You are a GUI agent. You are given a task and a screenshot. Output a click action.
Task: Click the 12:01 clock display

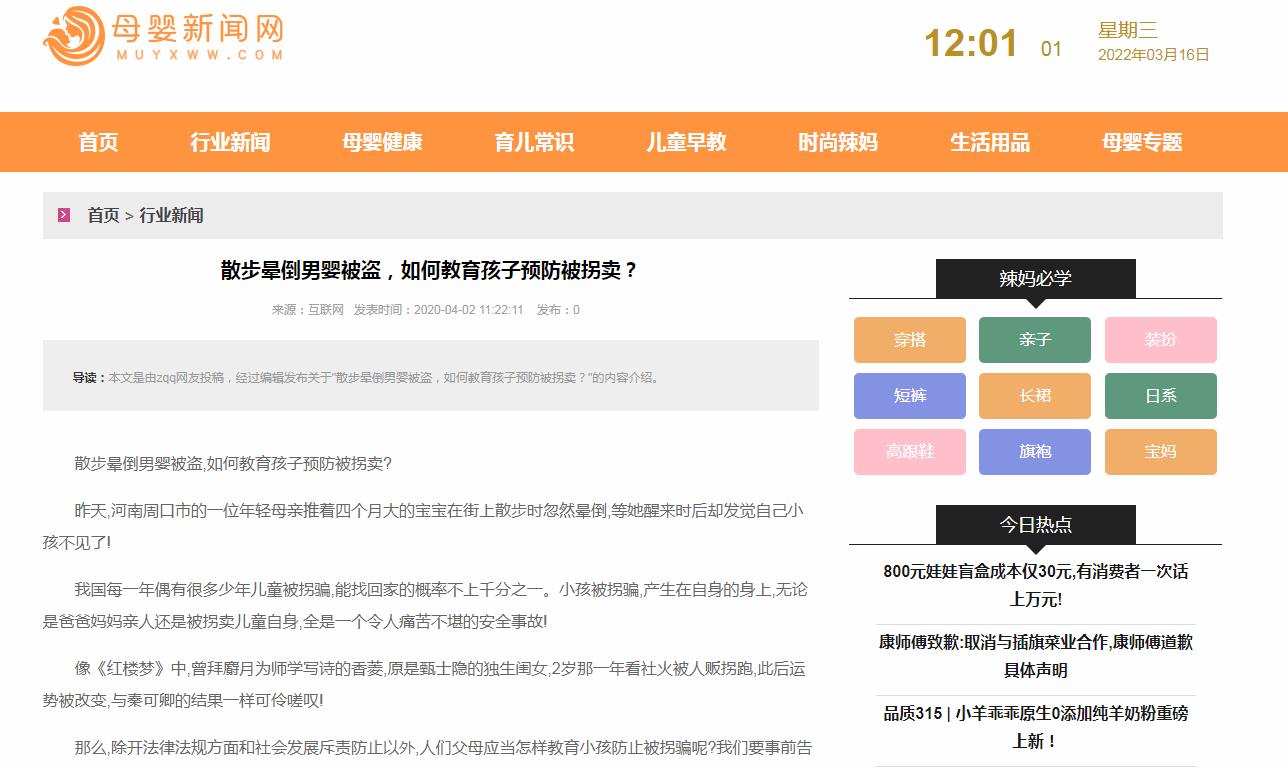970,44
